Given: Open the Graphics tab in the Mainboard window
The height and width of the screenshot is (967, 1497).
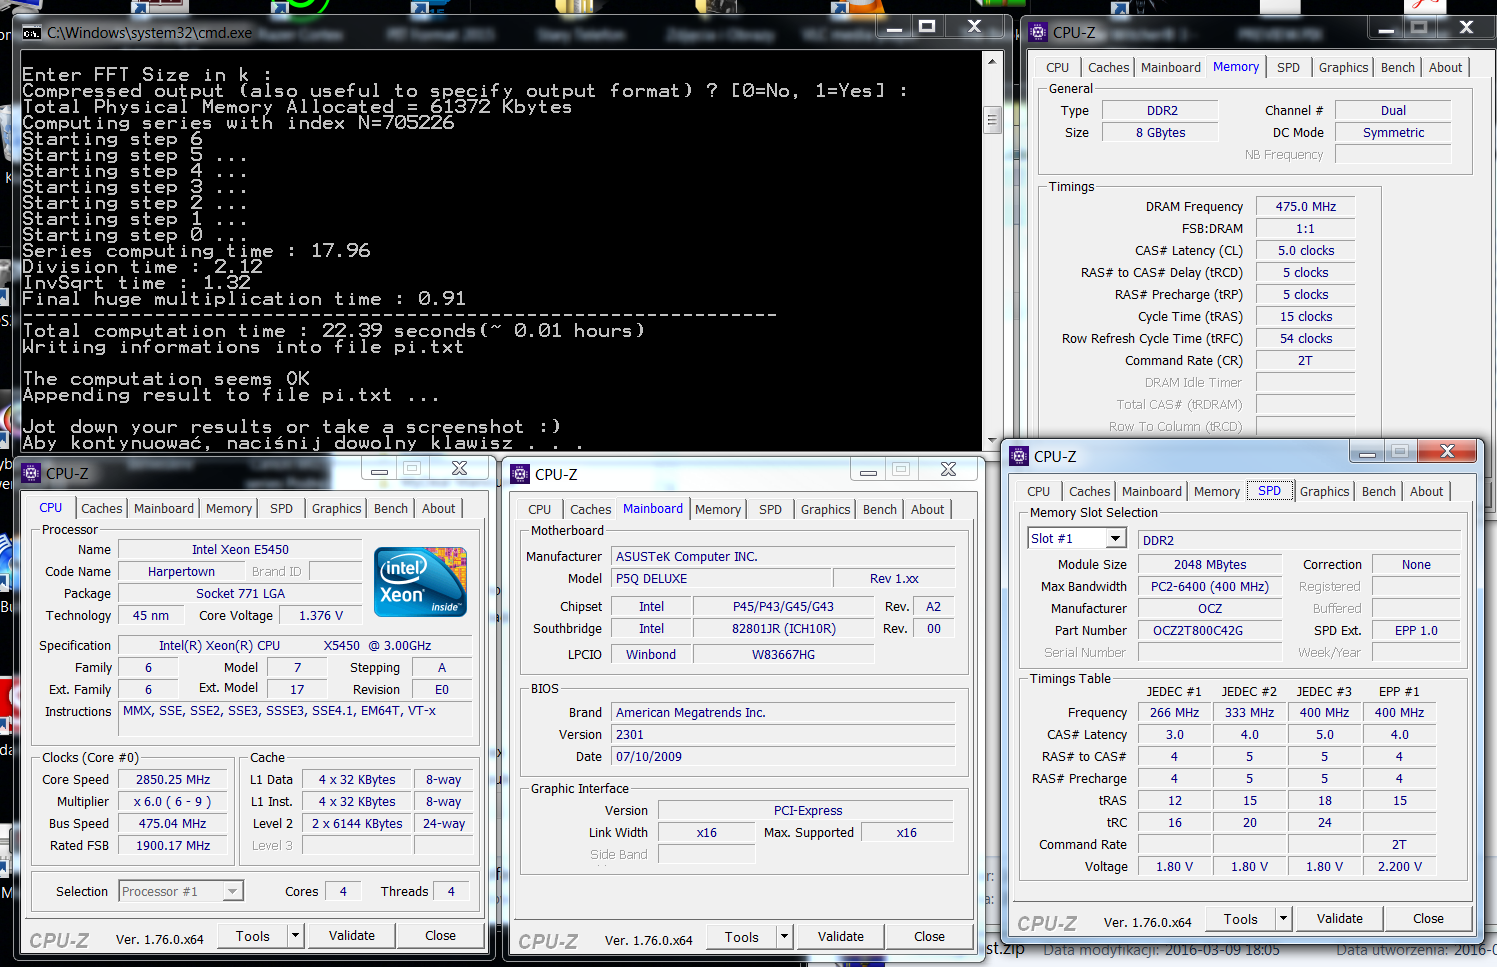Looking at the screenshot, I should 825,509.
